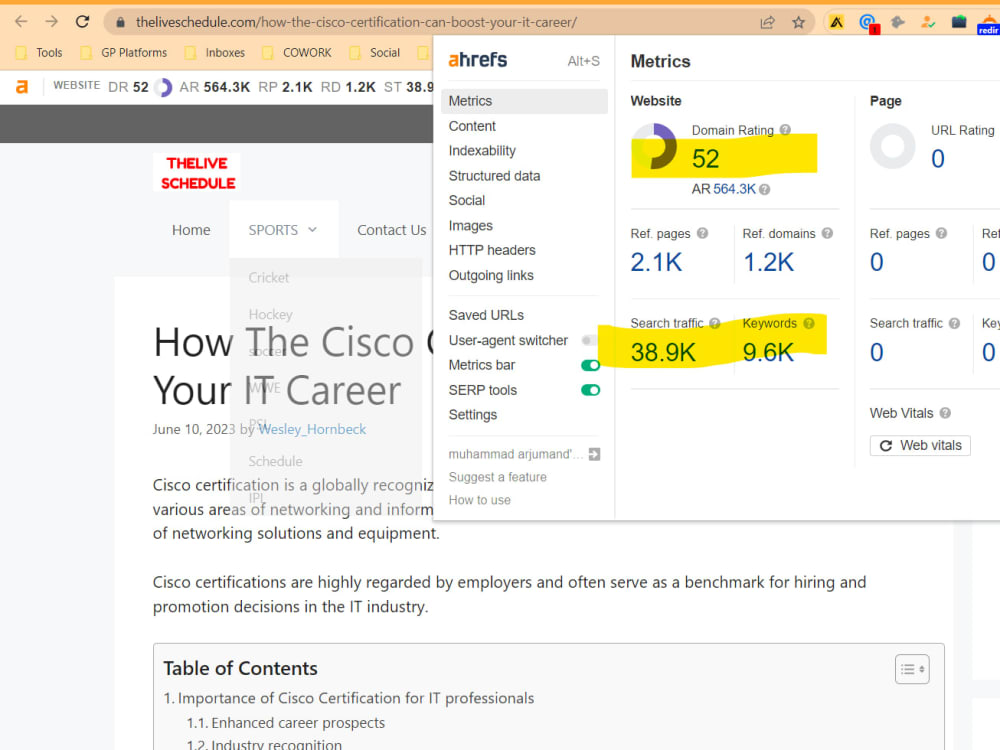Reload the page with the refresh icon
This screenshot has height=750, width=1000.
point(82,22)
